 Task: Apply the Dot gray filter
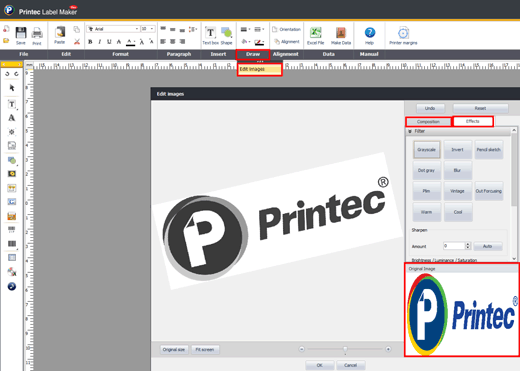pos(427,170)
